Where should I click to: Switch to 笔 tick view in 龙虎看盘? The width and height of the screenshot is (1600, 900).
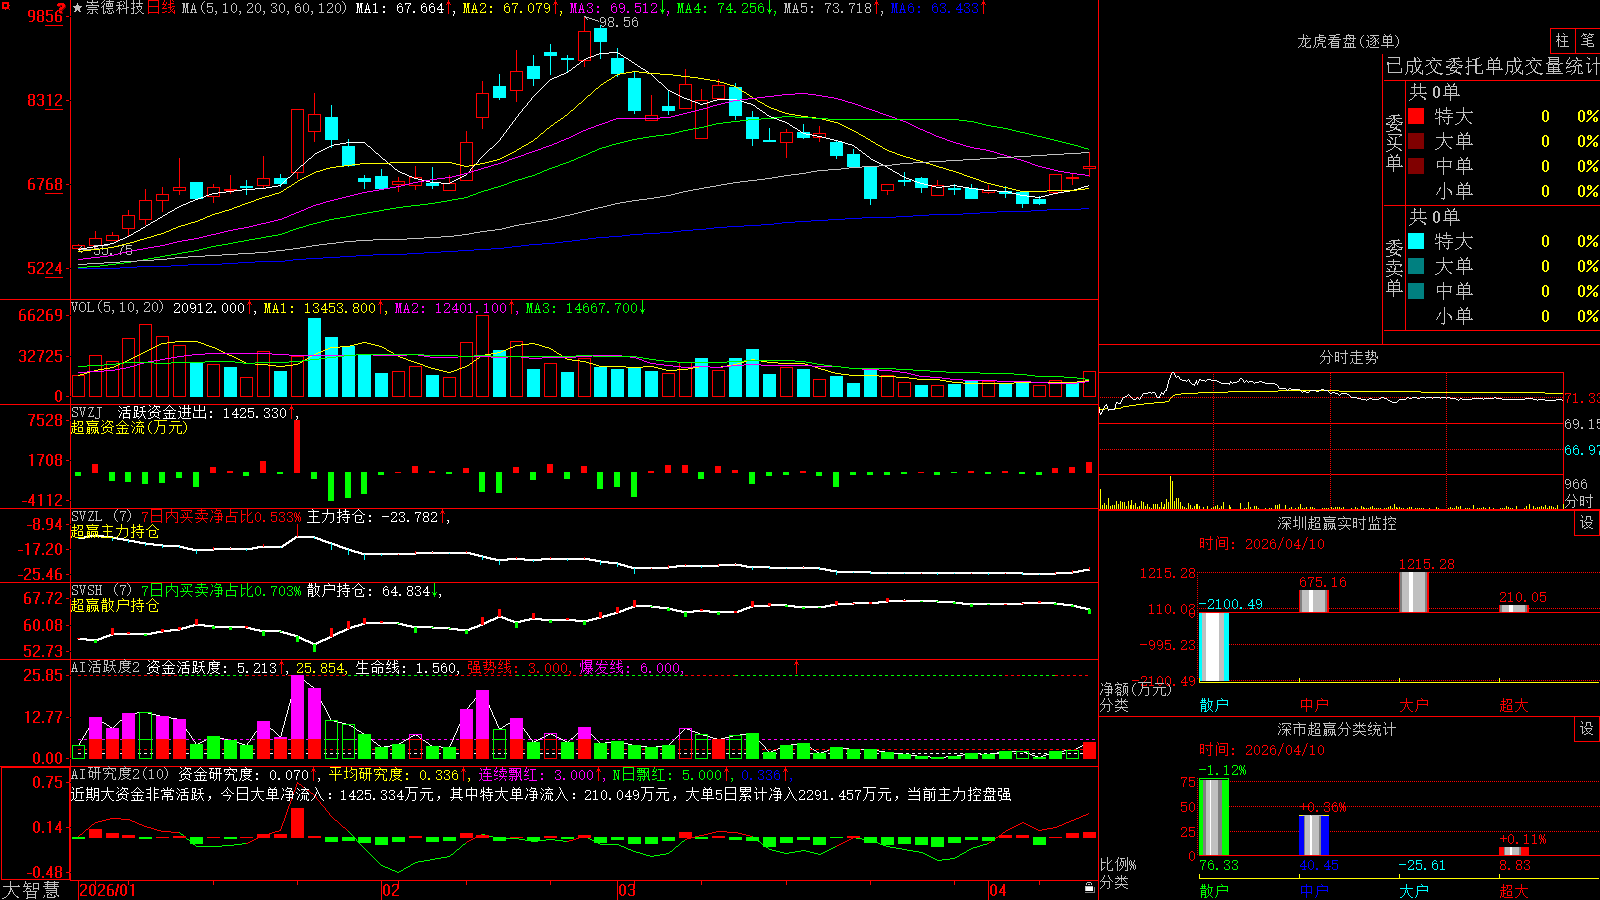coord(1587,40)
